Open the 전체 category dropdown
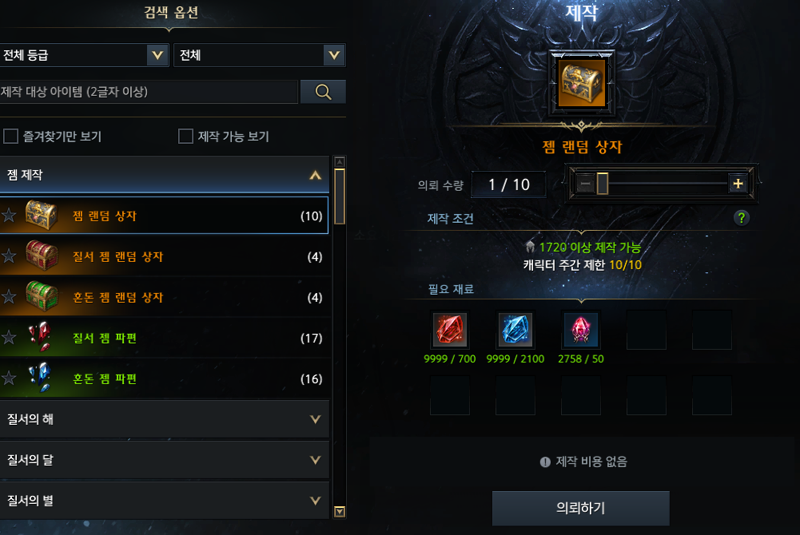This screenshot has height=535, width=800. point(260,55)
